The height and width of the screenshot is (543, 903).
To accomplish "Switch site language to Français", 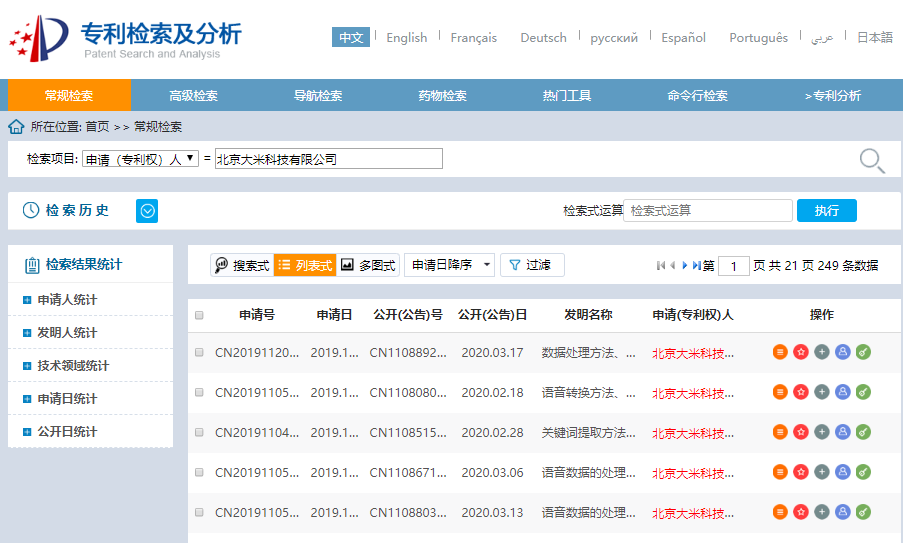I will click(x=473, y=37).
